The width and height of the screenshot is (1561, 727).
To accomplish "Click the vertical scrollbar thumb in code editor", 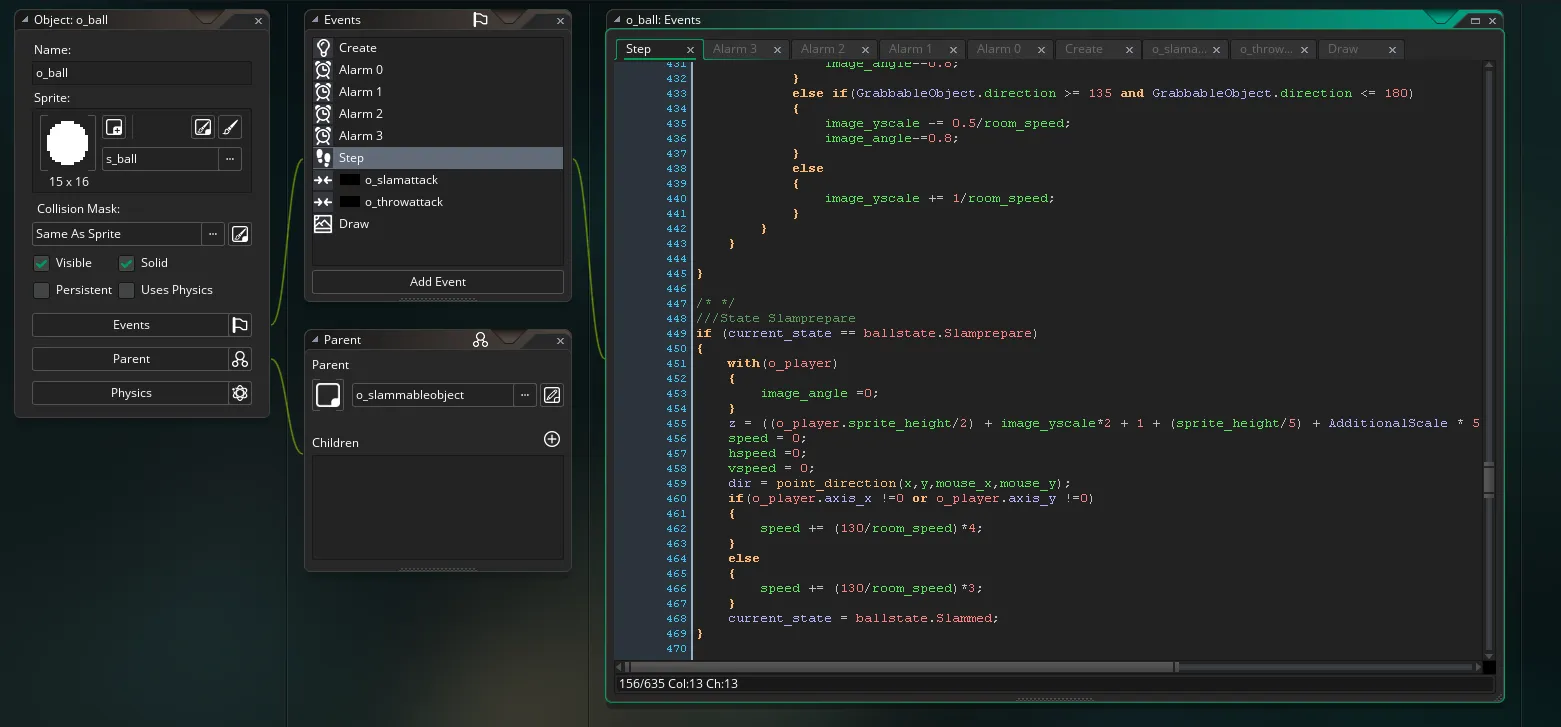I will tap(1488, 480).
